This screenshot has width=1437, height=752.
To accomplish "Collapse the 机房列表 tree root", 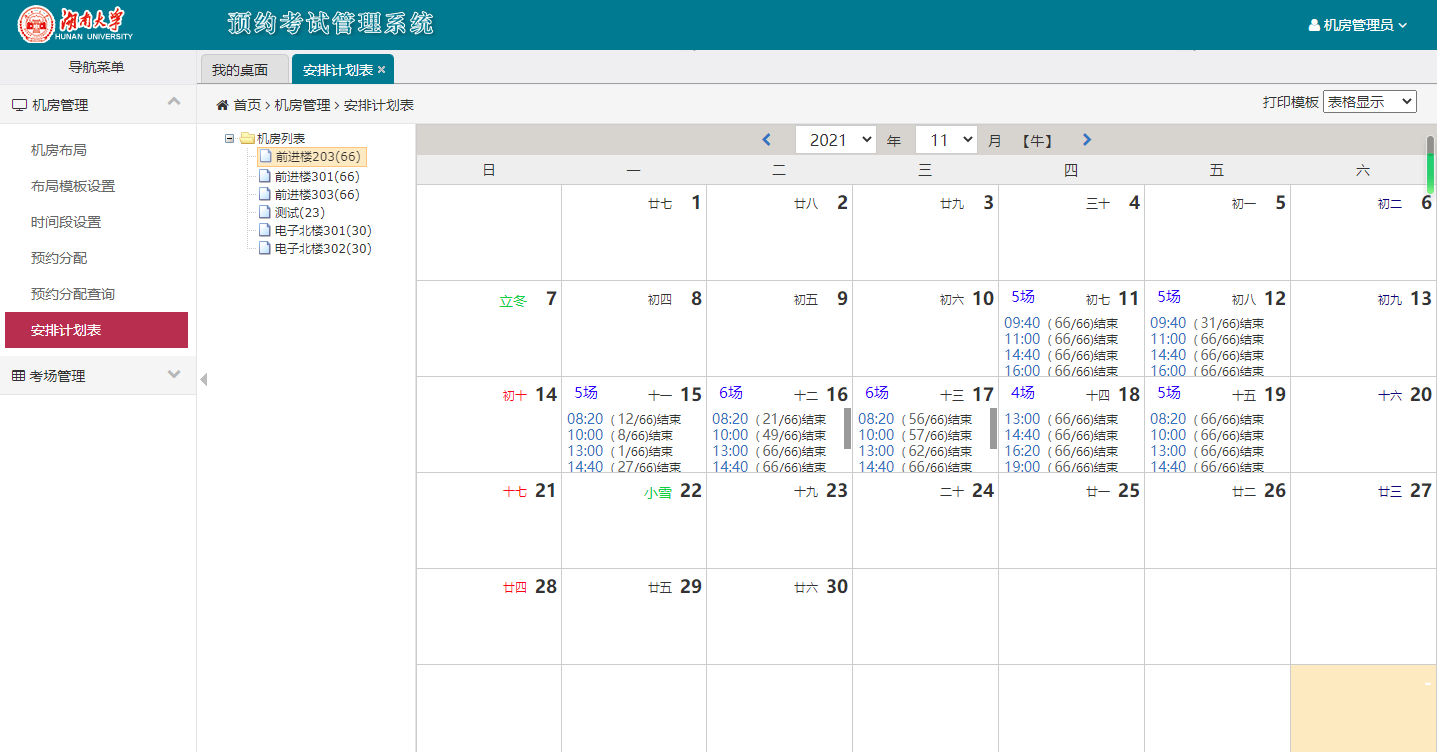I will (230, 139).
